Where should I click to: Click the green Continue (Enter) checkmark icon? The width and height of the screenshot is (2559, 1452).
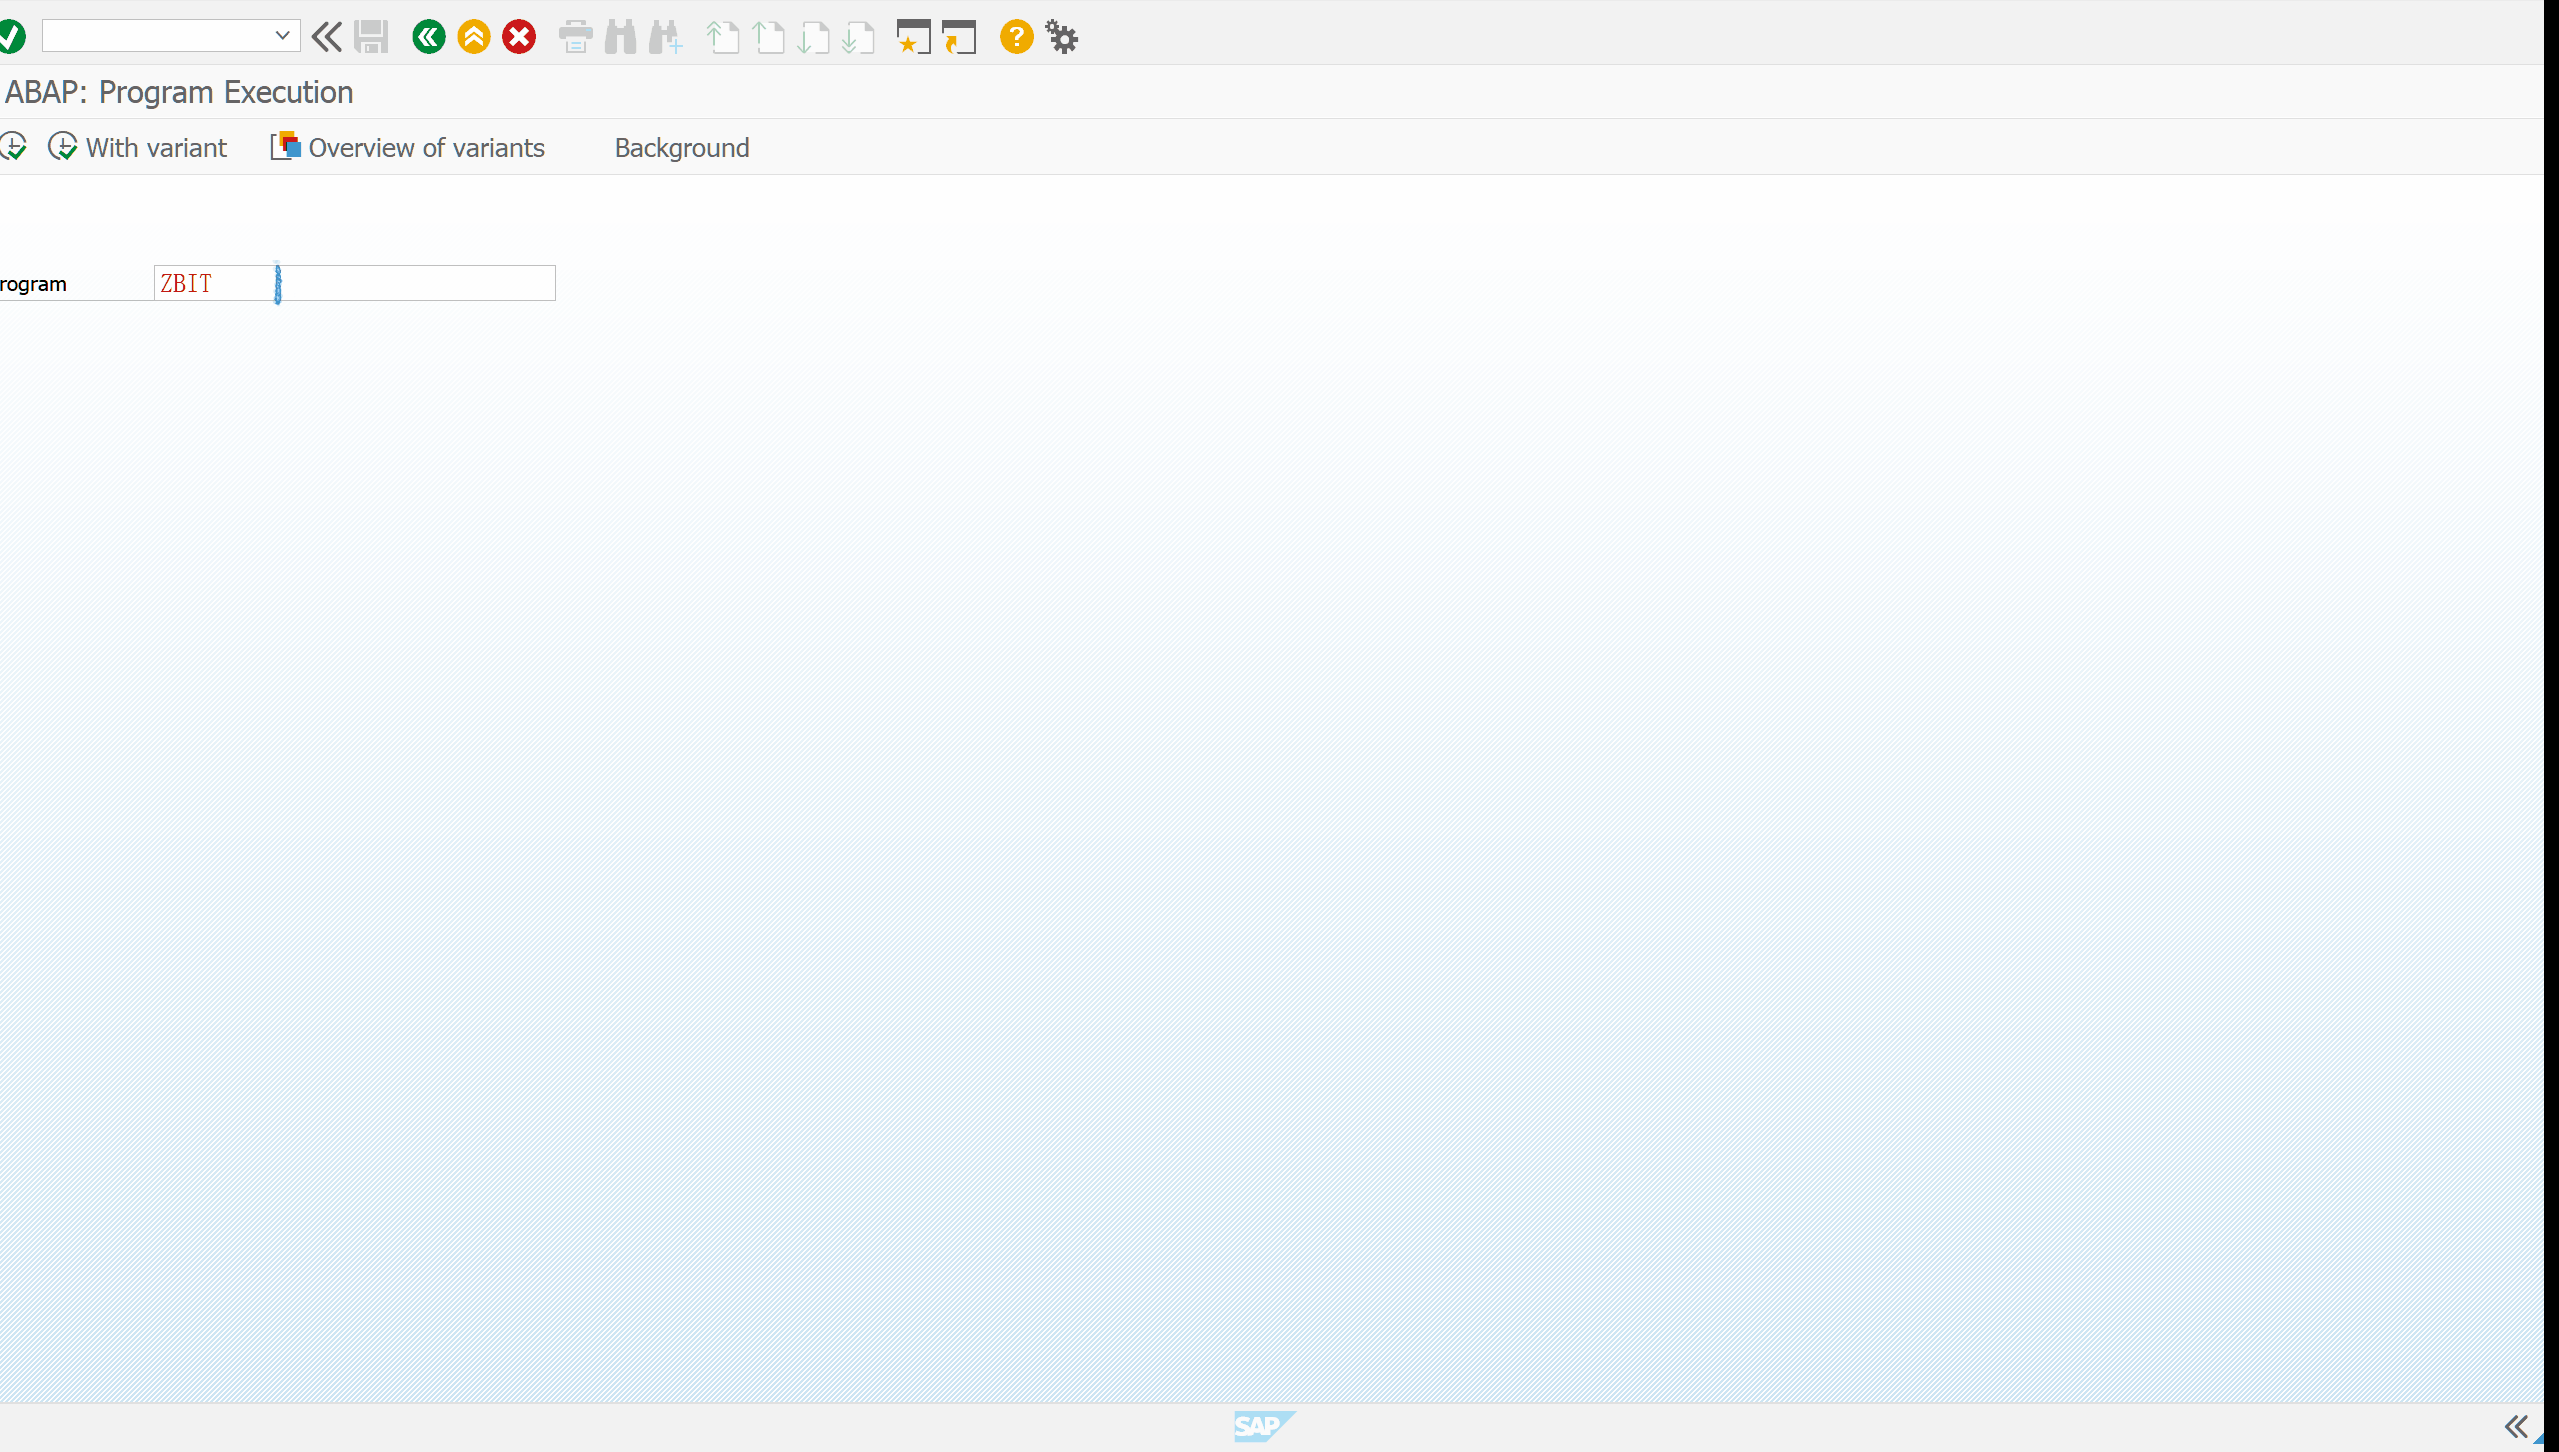(12, 36)
